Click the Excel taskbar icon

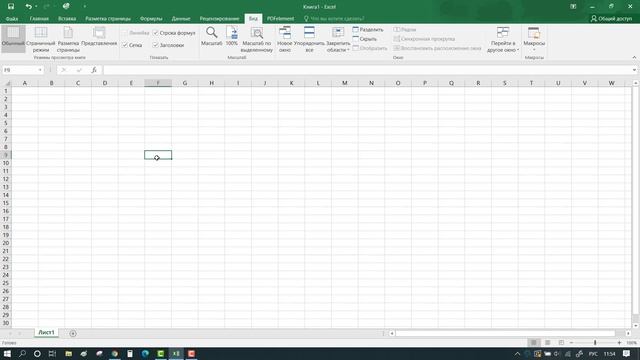tap(176, 353)
